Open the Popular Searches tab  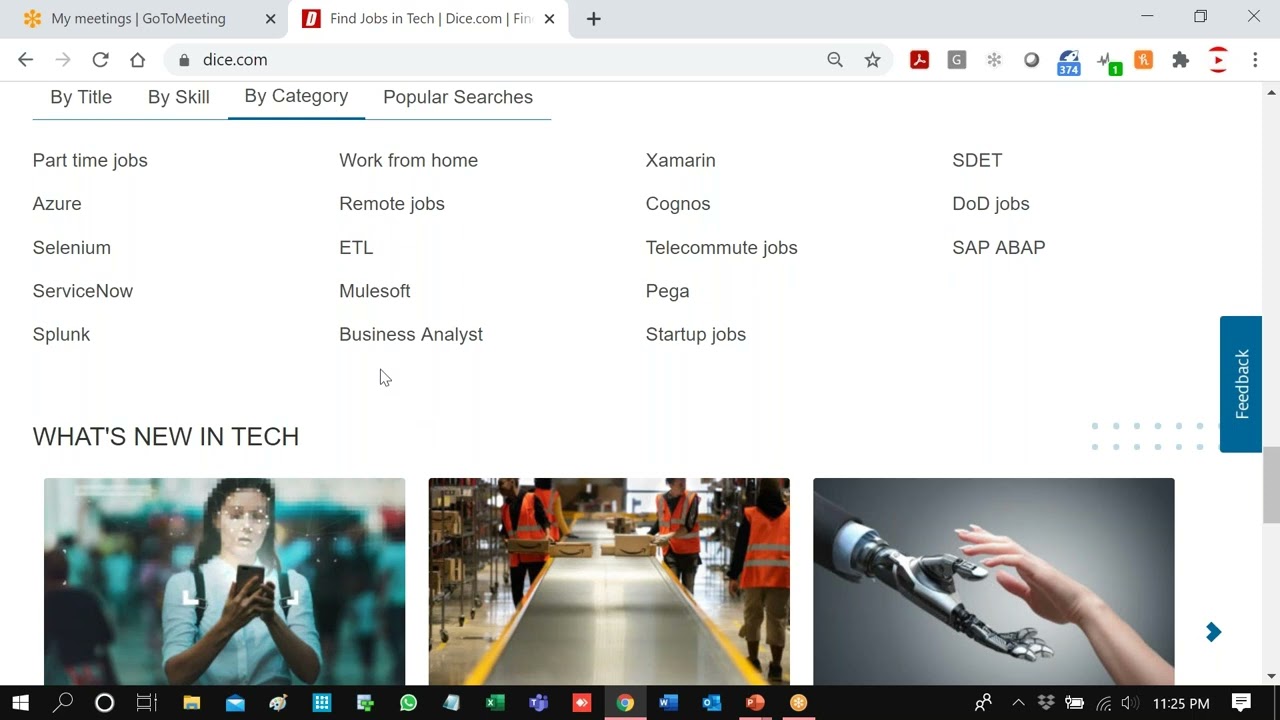458,97
